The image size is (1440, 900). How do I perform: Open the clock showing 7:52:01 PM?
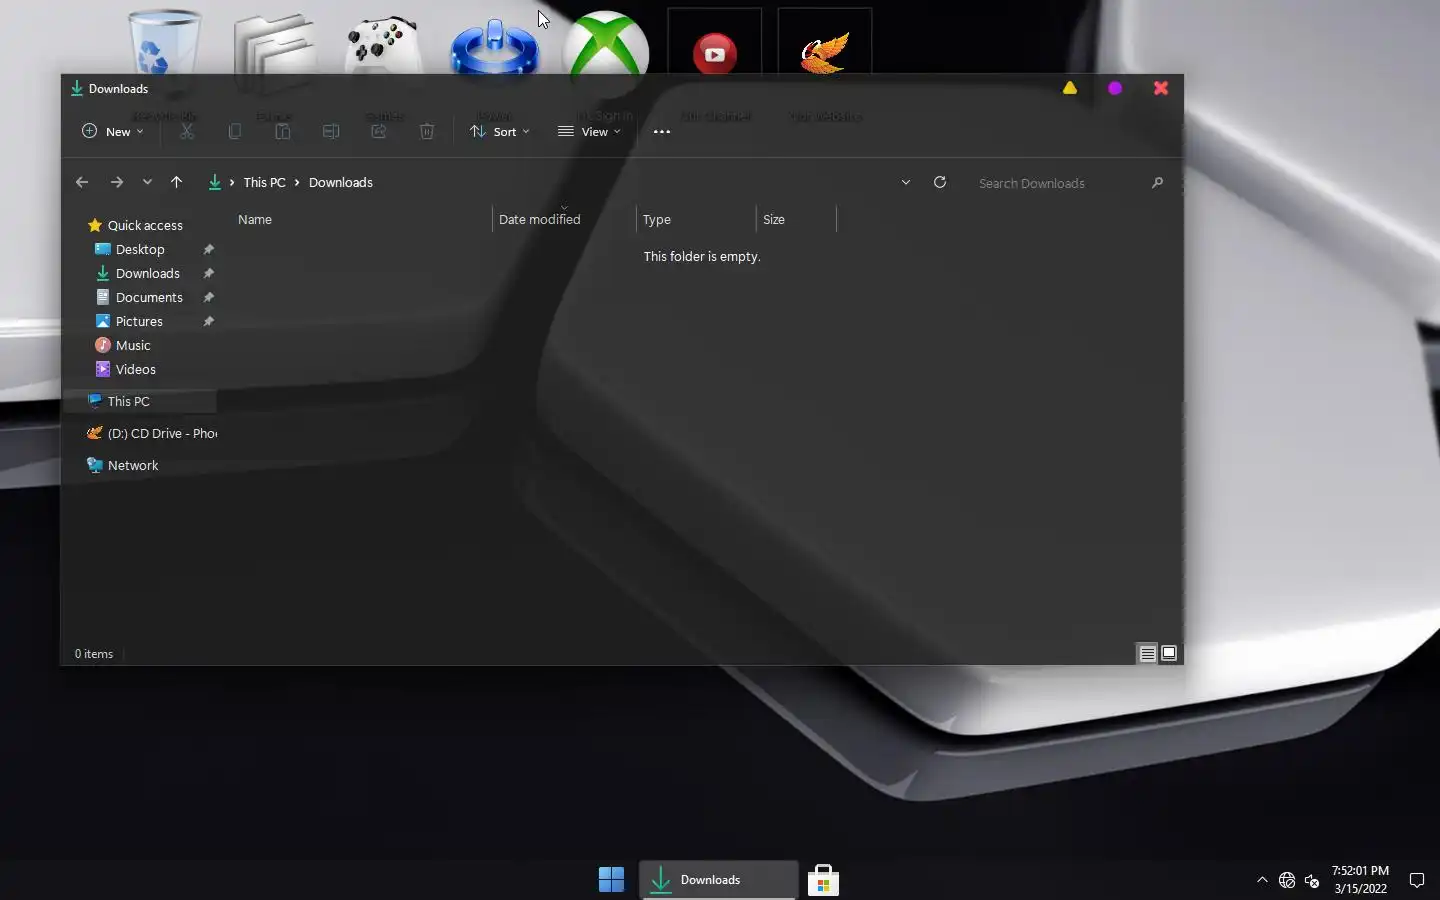coord(1360,879)
